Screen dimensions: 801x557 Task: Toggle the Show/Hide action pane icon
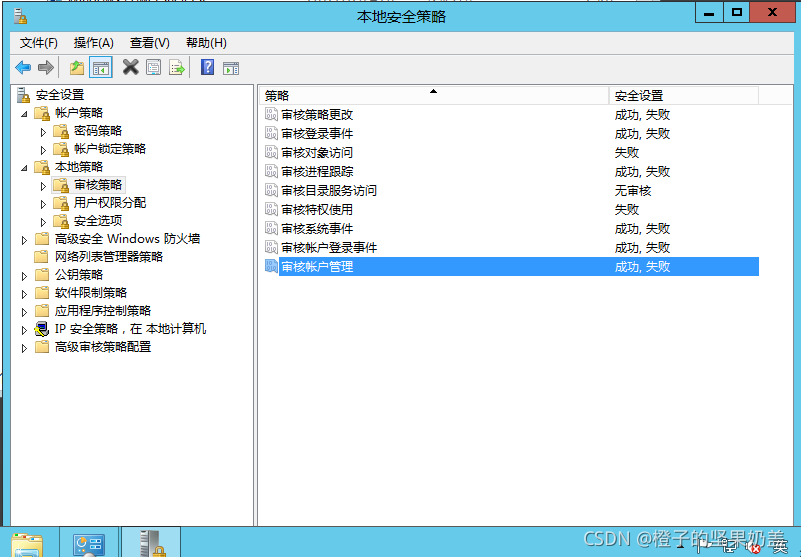point(231,67)
